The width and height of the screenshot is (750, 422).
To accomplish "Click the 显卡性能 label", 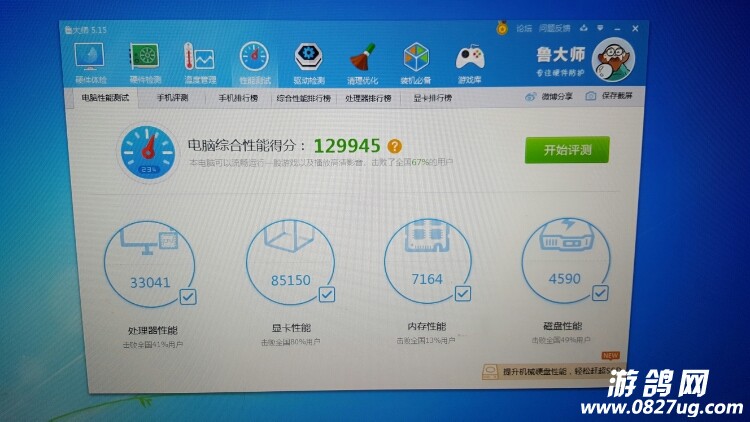I will coord(291,328).
